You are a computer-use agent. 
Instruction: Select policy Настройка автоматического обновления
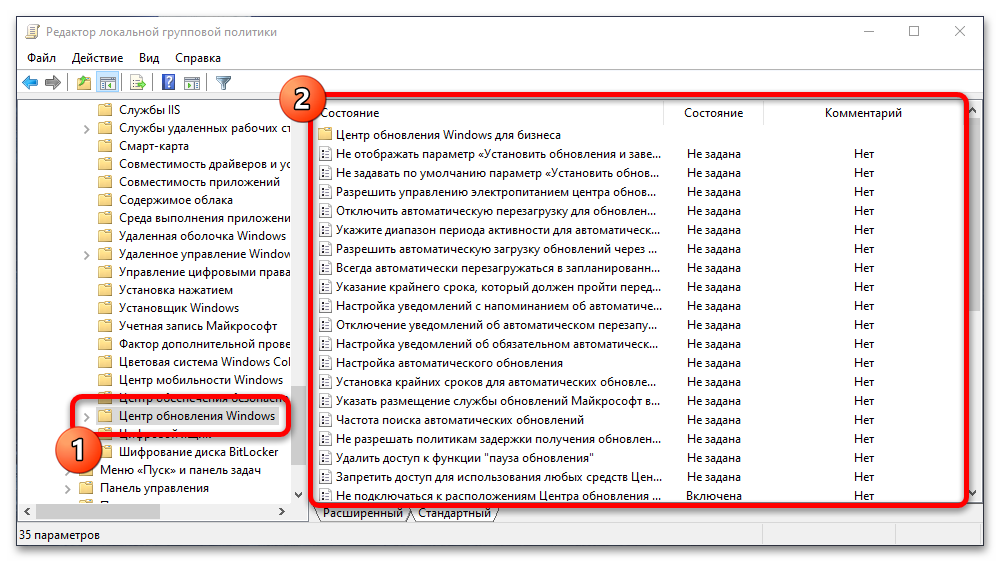(x=449, y=363)
